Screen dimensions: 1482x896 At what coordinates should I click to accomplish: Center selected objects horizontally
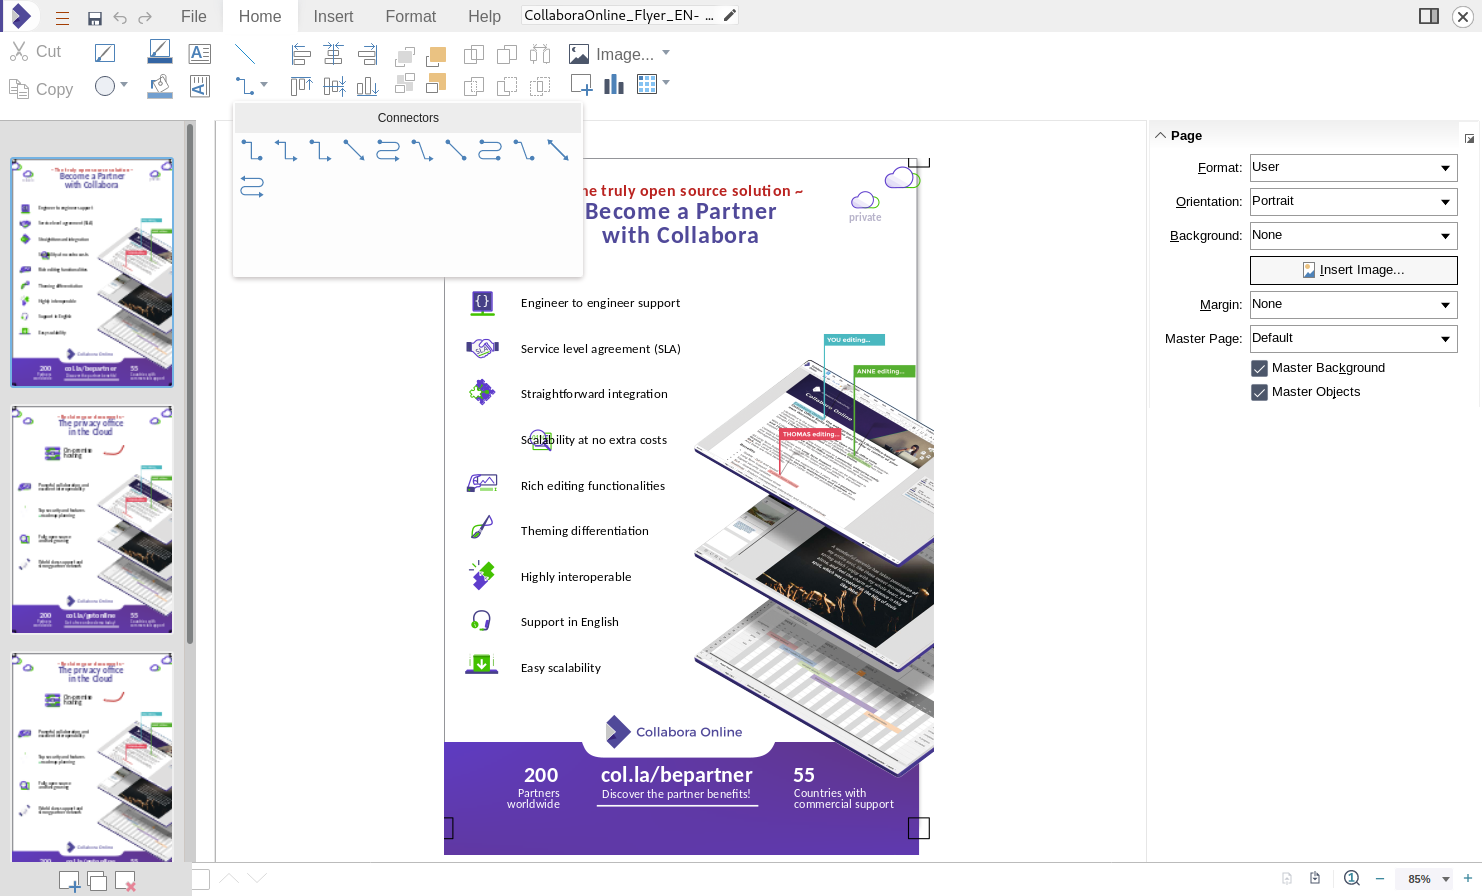(334, 54)
